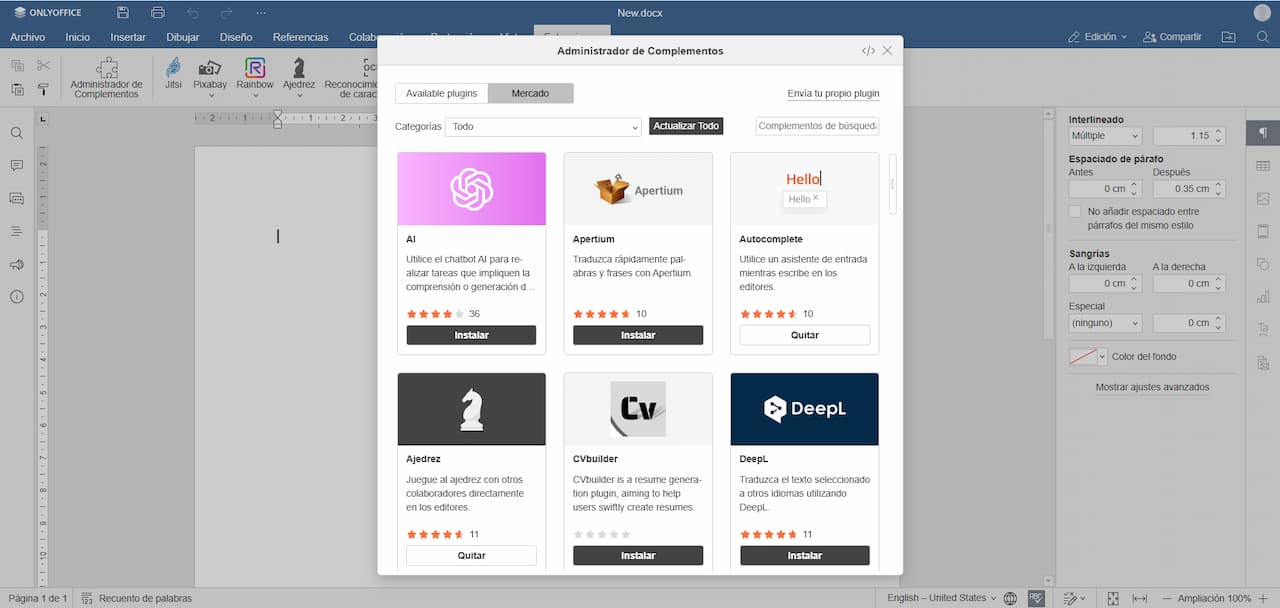This screenshot has height=608, width=1280.
Task: Open the Headings navigation panel
Action: tap(17, 232)
